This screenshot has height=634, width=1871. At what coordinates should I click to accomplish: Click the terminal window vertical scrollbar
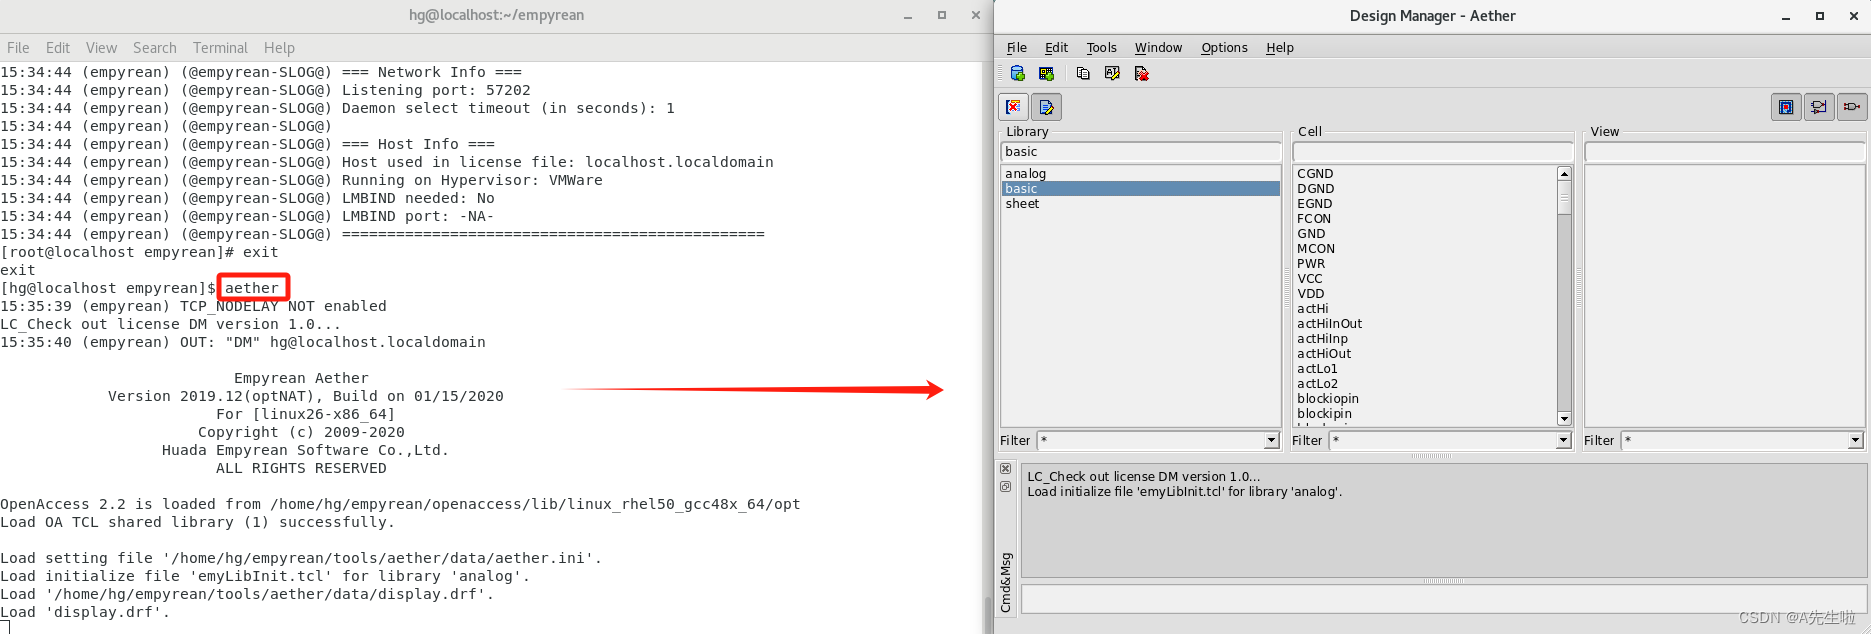(987, 613)
